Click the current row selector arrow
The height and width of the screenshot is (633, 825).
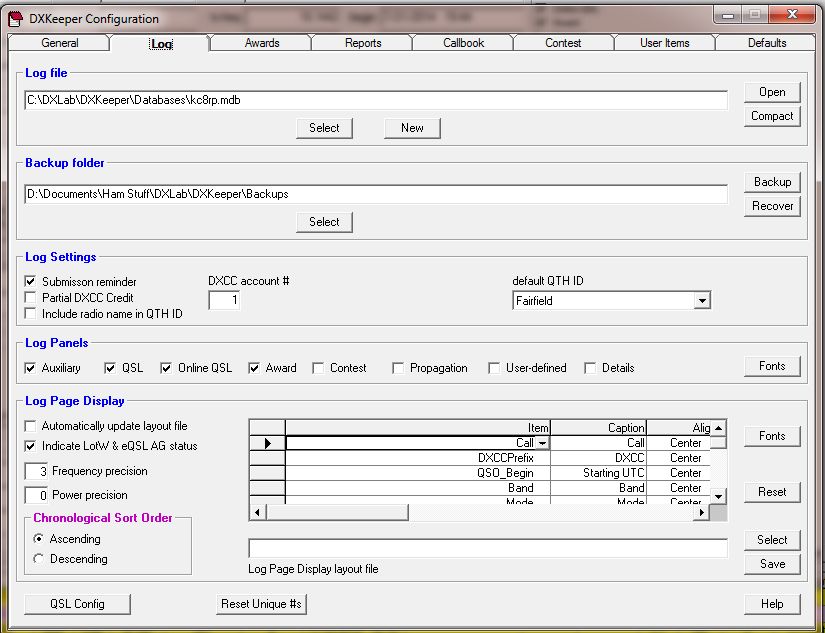coord(267,443)
